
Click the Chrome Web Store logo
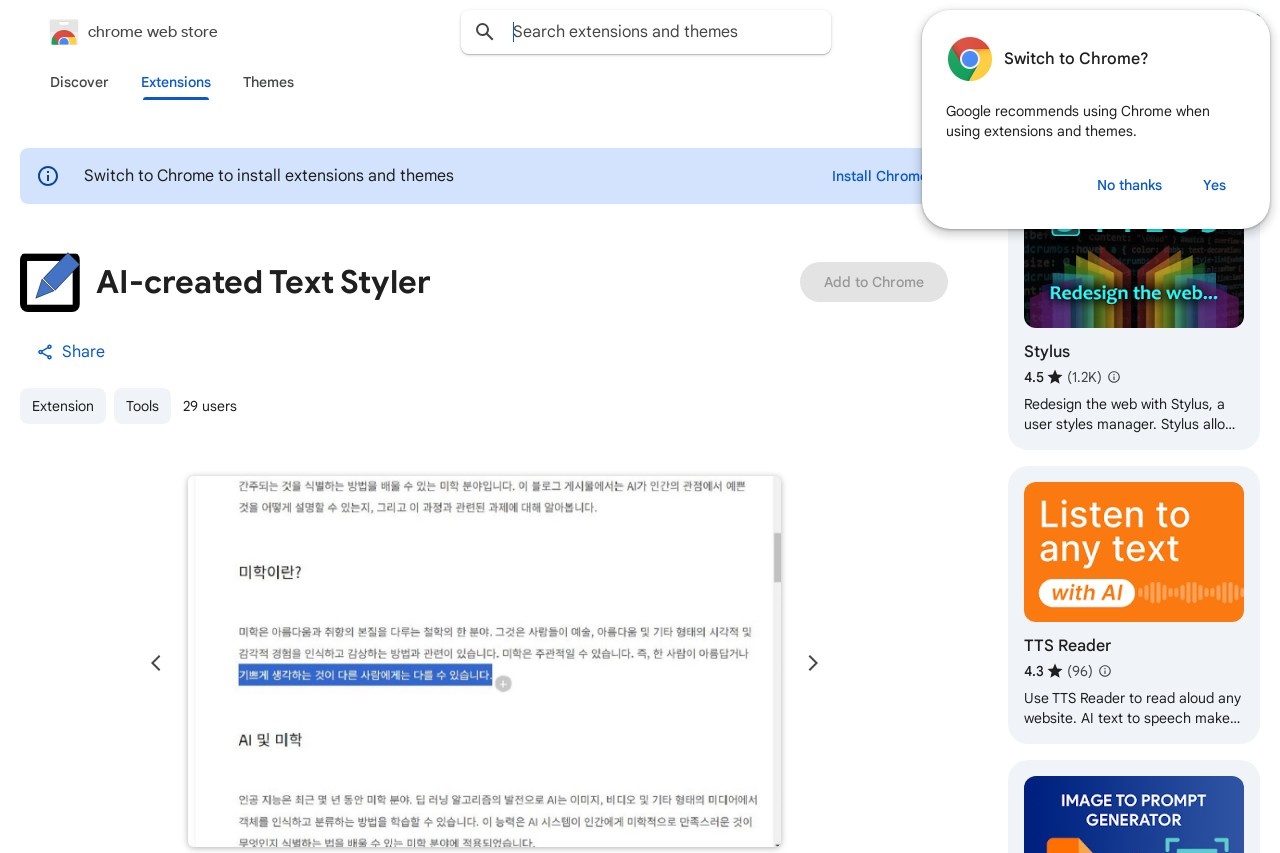64,32
